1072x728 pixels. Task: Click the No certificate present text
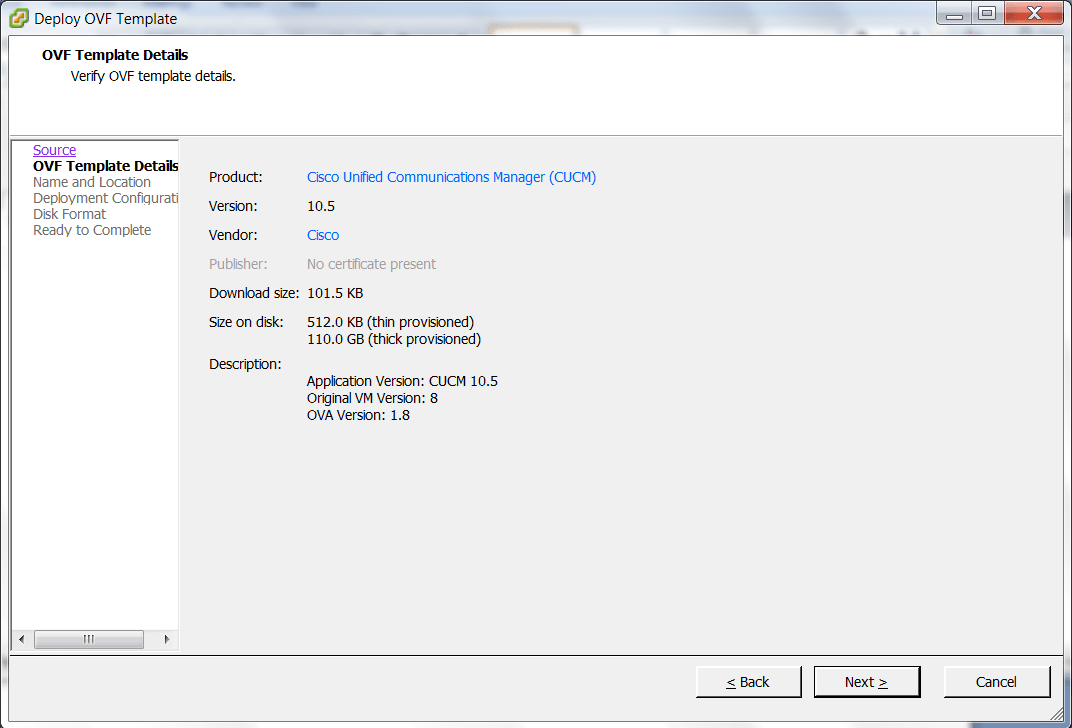371,264
